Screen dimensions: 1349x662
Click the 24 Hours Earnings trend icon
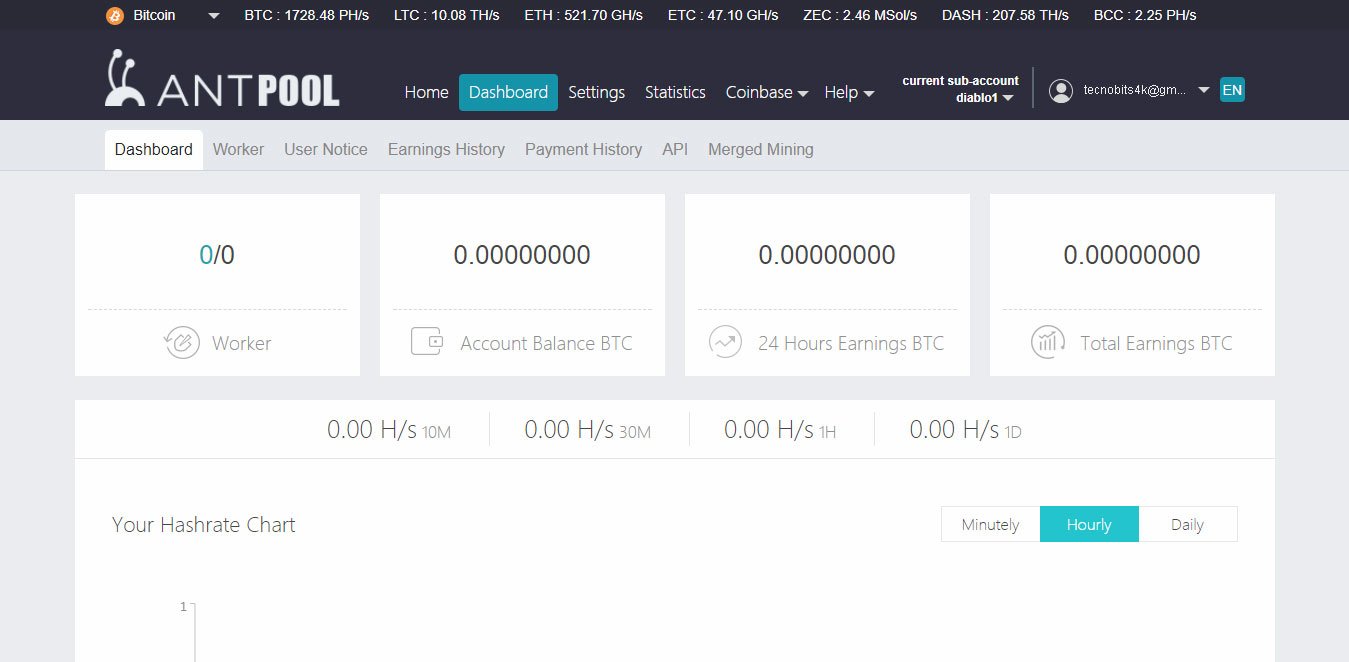coord(725,342)
